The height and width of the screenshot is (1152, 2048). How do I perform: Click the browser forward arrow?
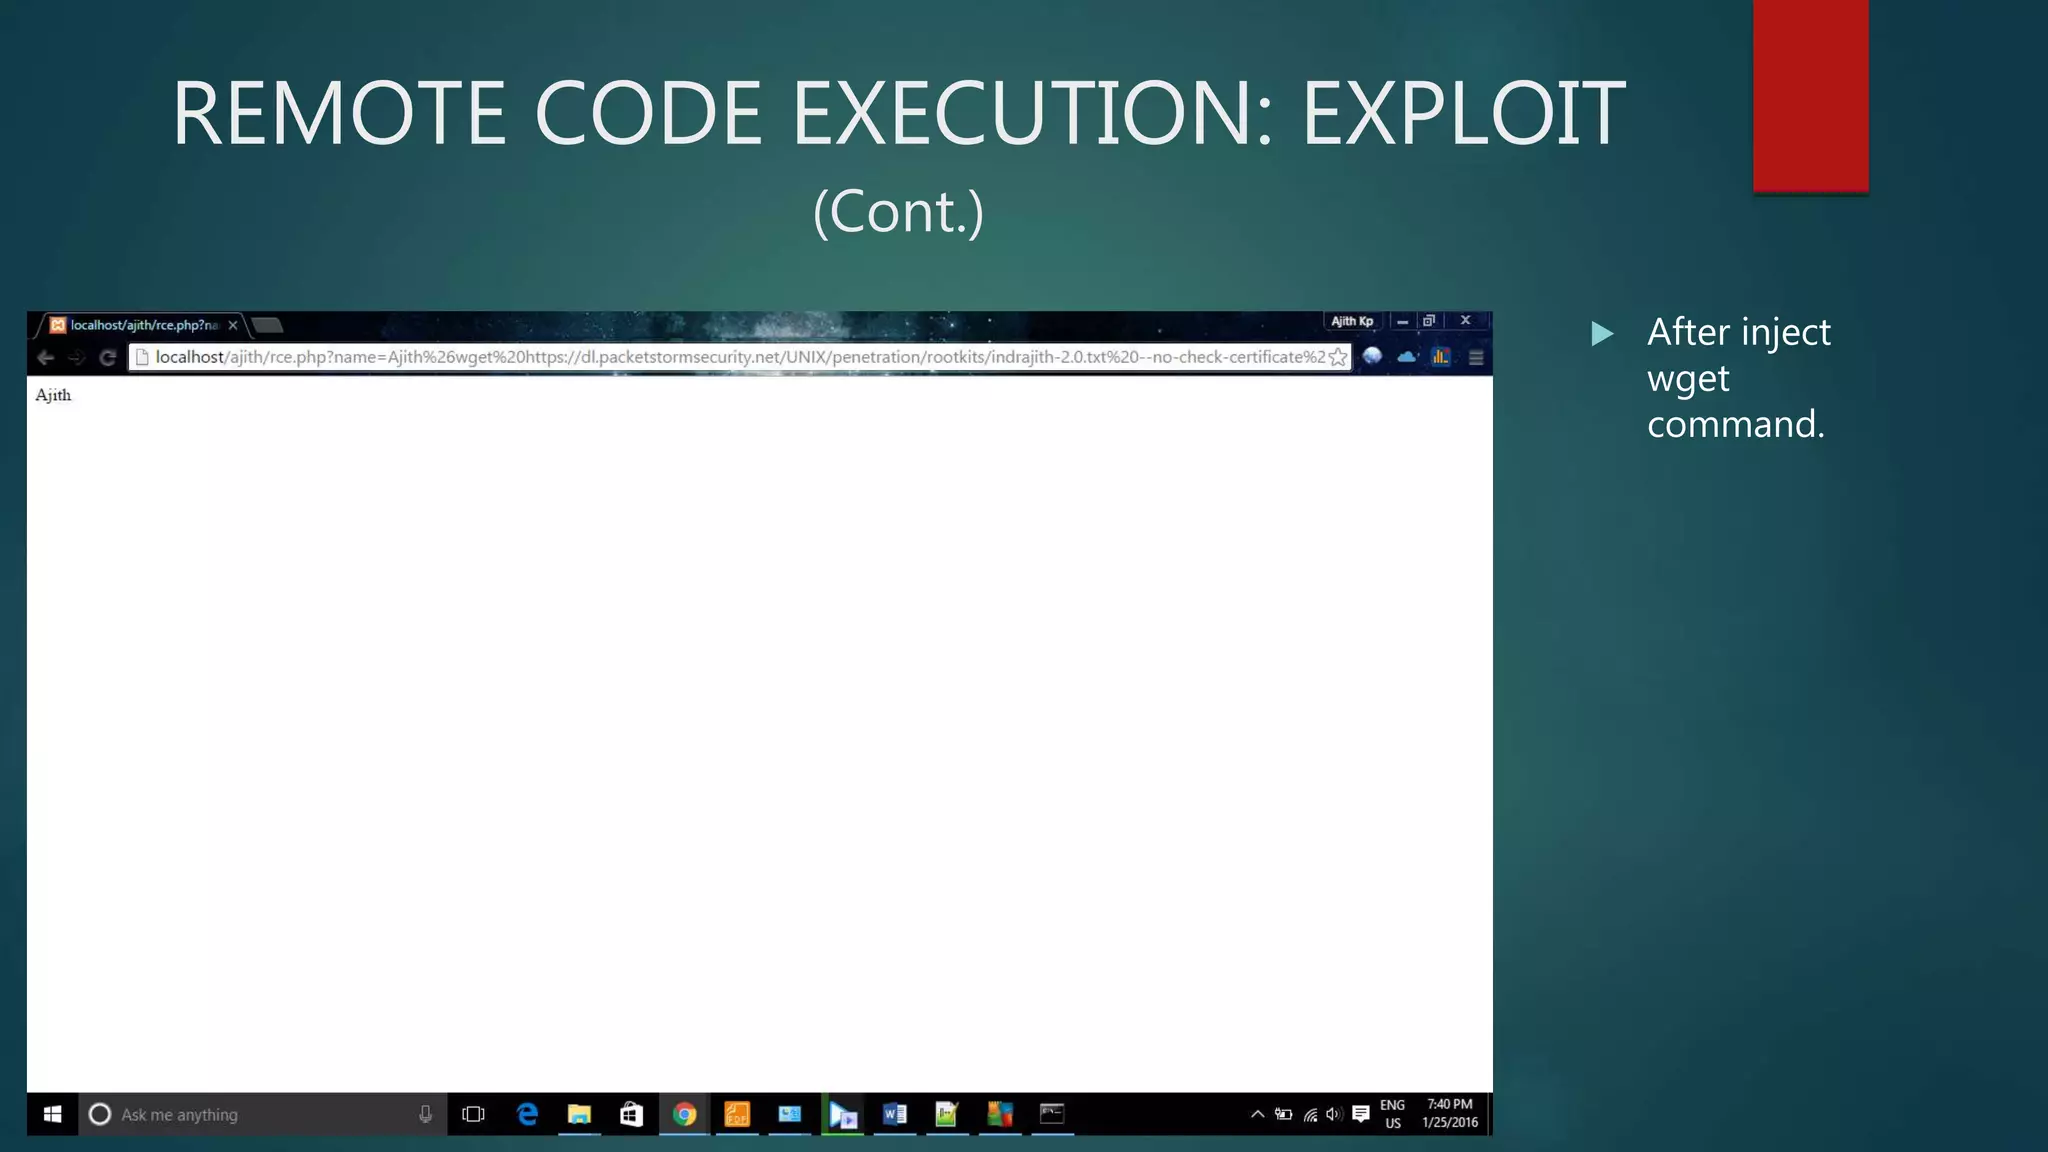pyautogui.click(x=77, y=357)
